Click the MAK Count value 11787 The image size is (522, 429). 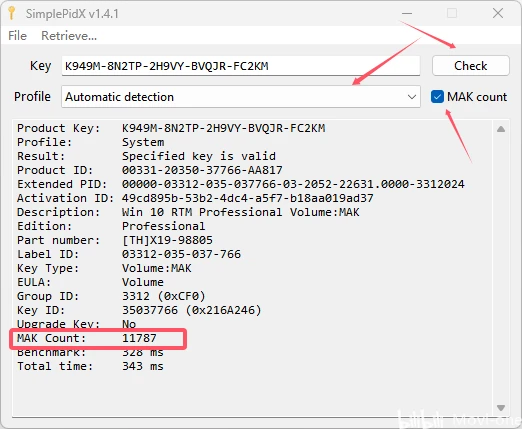139,338
